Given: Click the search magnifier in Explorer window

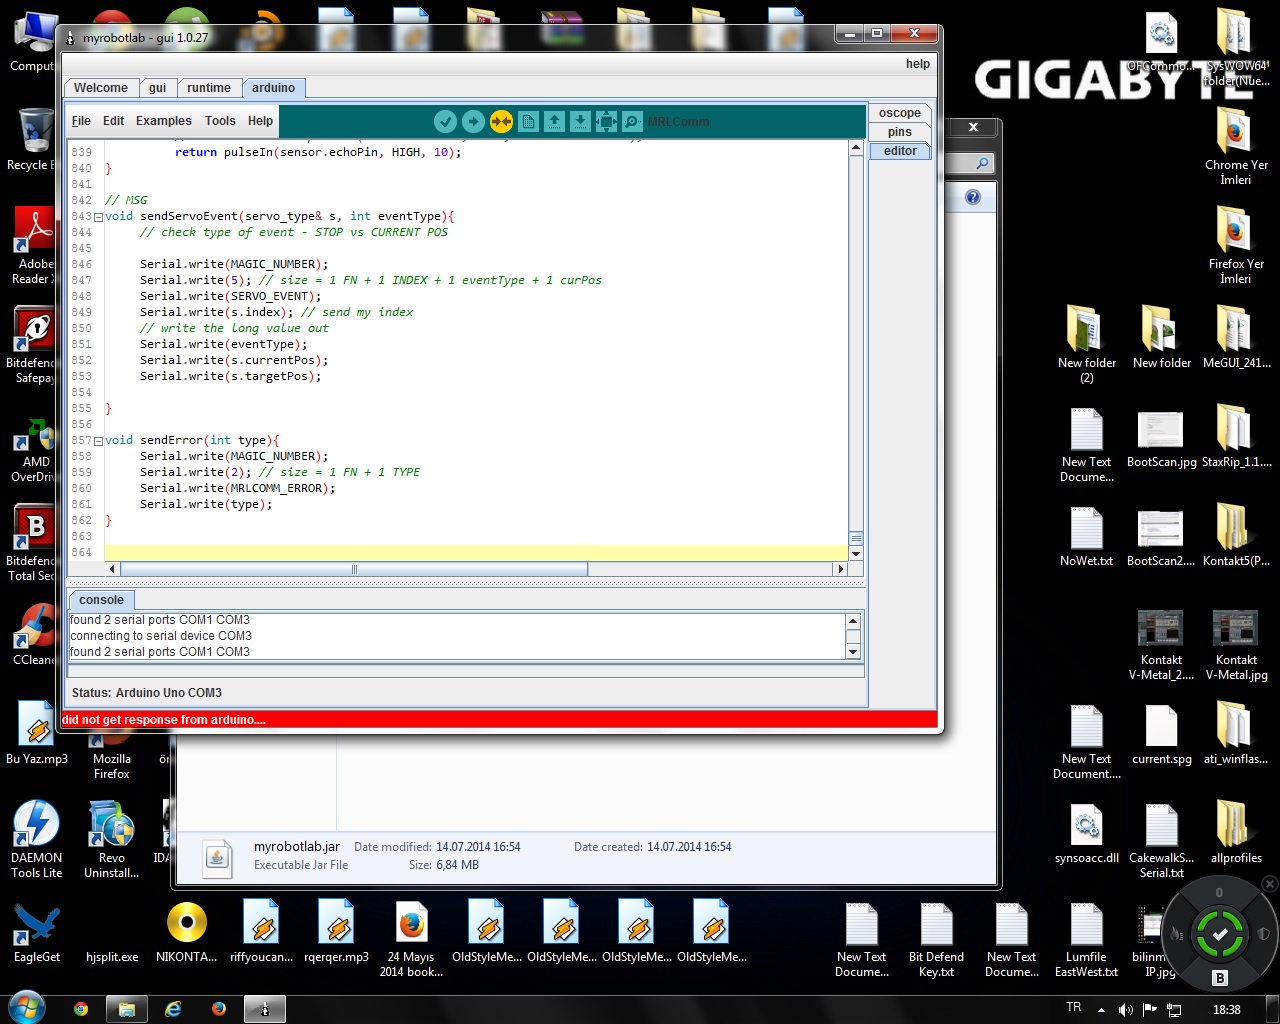Looking at the screenshot, I should point(983,163).
